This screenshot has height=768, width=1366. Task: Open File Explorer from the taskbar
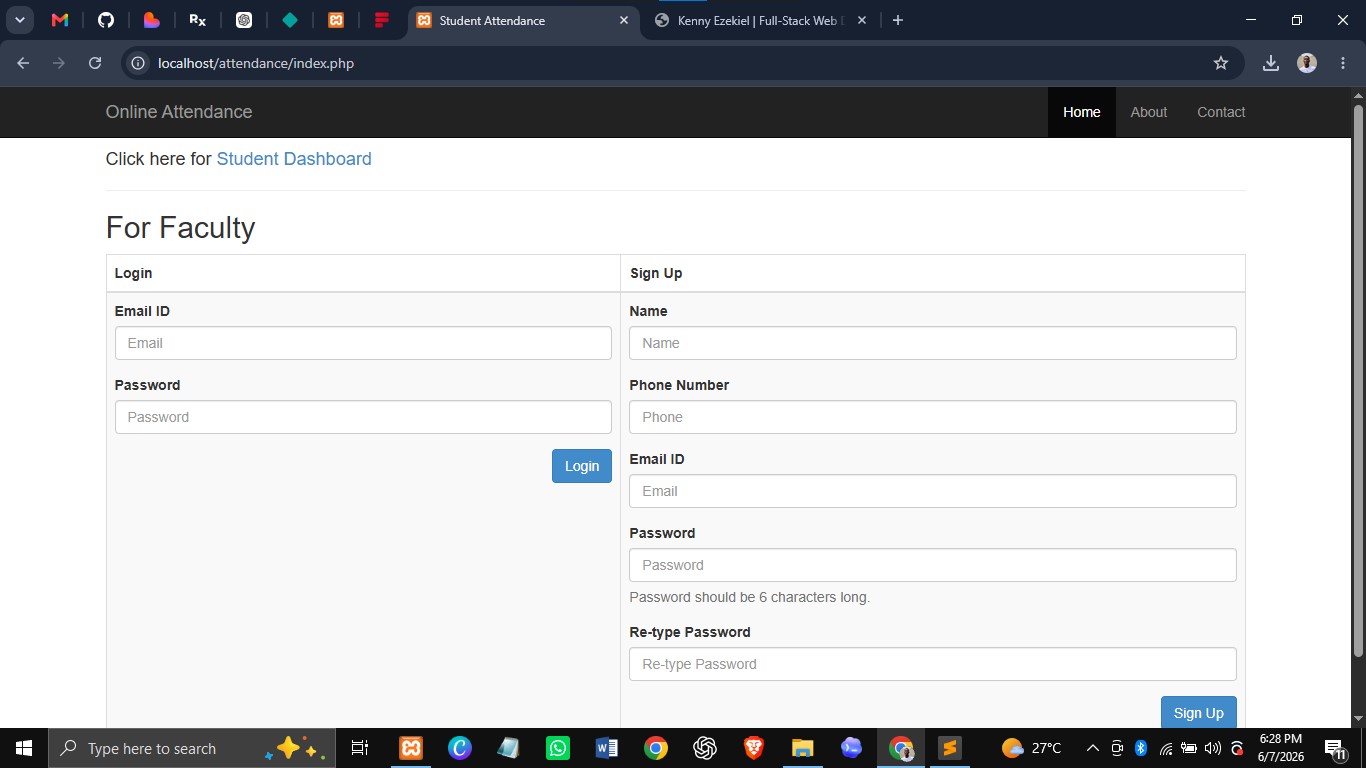[x=803, y=748]
